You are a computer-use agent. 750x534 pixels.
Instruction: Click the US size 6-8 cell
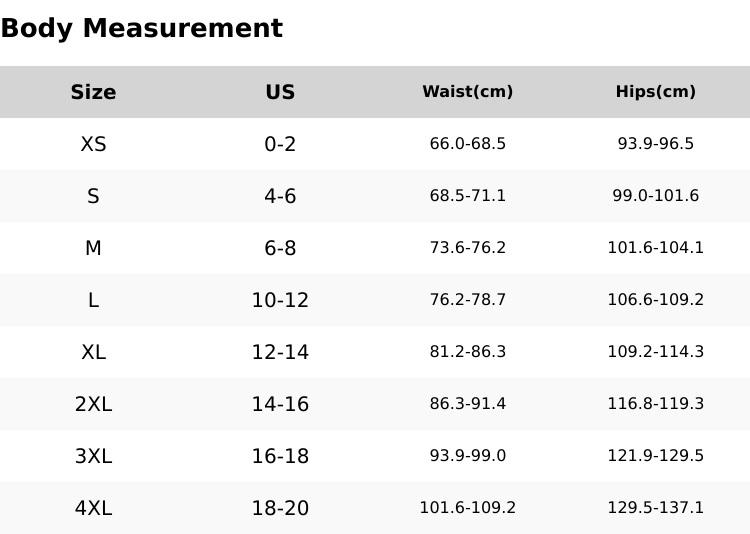[x=280, y=248]
